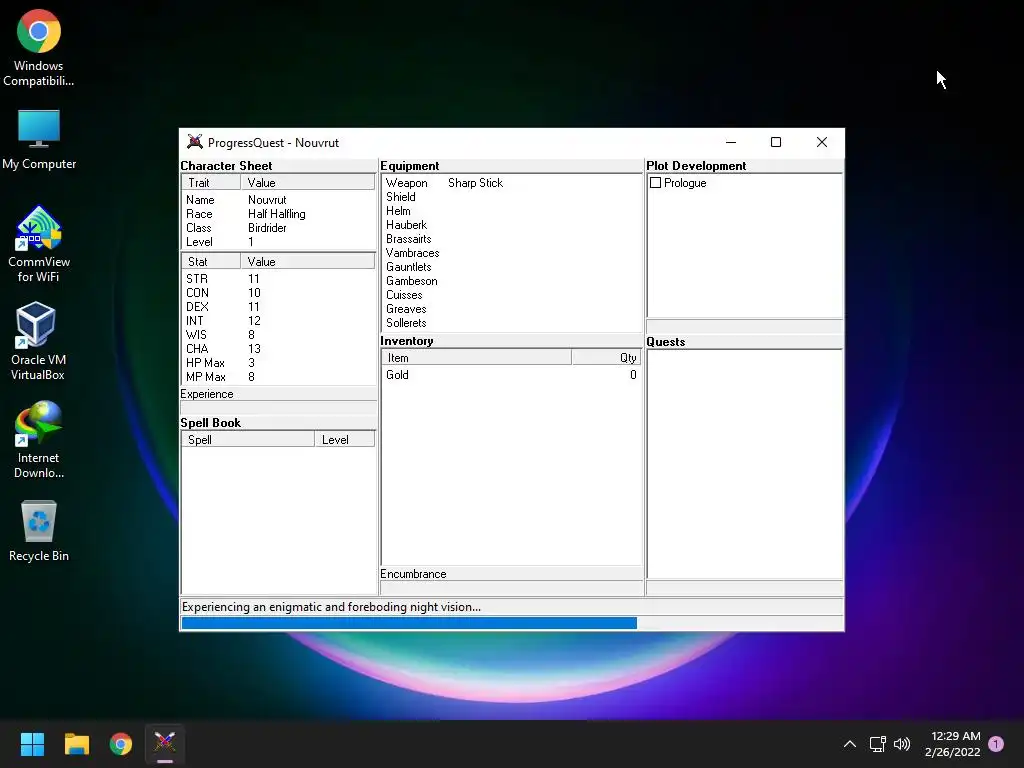Image resolution: width=1024 pixels, height=768 pixels.
Task: Select the Race row Half Halfling
Action: click(x=278, y=214)
